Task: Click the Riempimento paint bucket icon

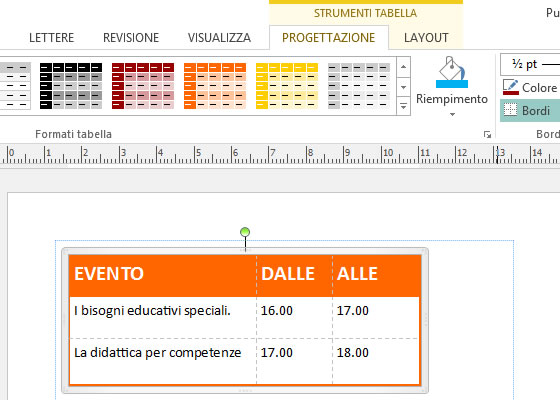Action: pos(452,72)
